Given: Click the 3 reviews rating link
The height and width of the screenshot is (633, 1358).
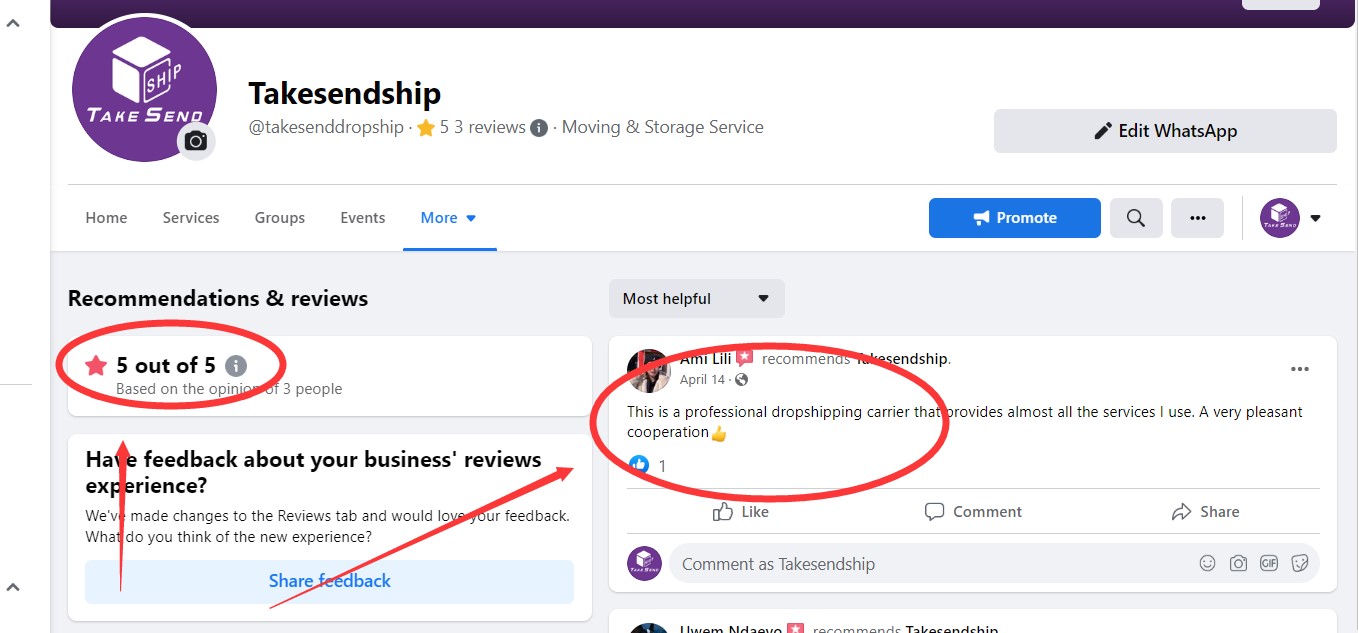Looking at the screenshot, I should coord(489,128).
